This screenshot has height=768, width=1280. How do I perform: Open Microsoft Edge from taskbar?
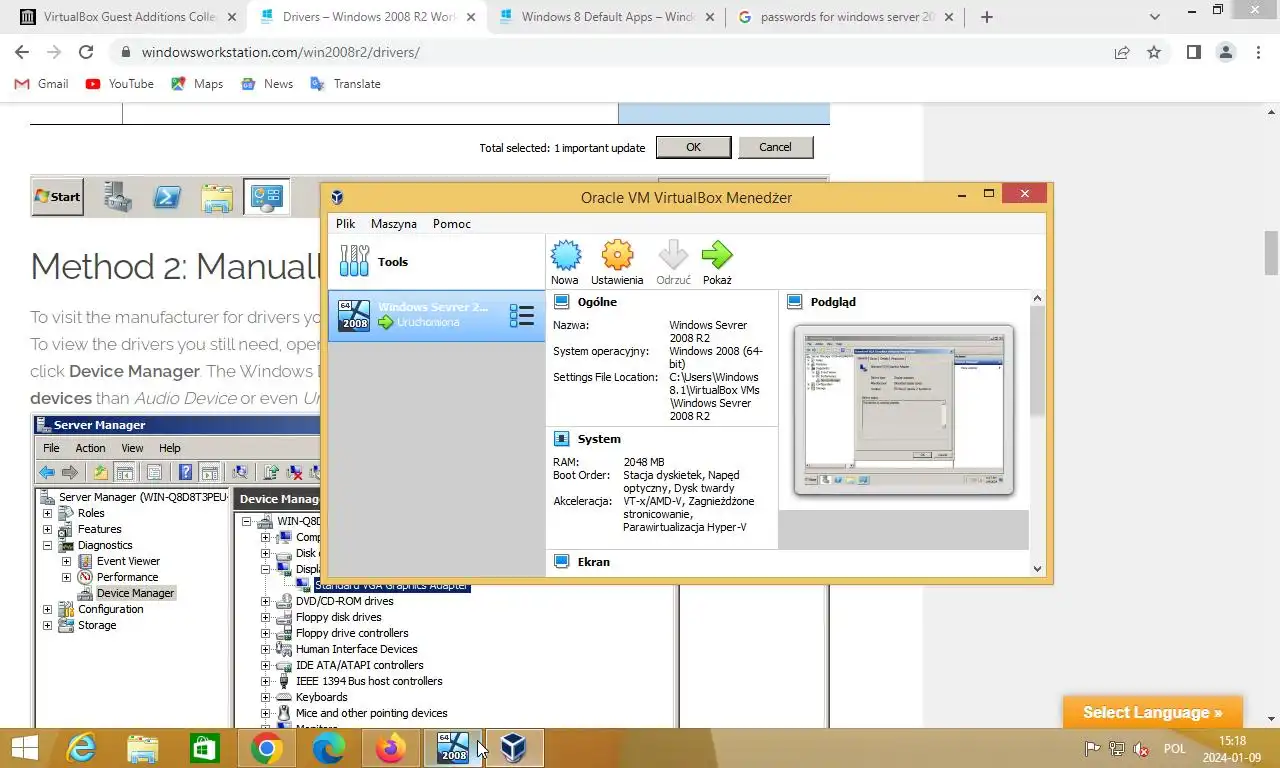click(x=329, y=748)
